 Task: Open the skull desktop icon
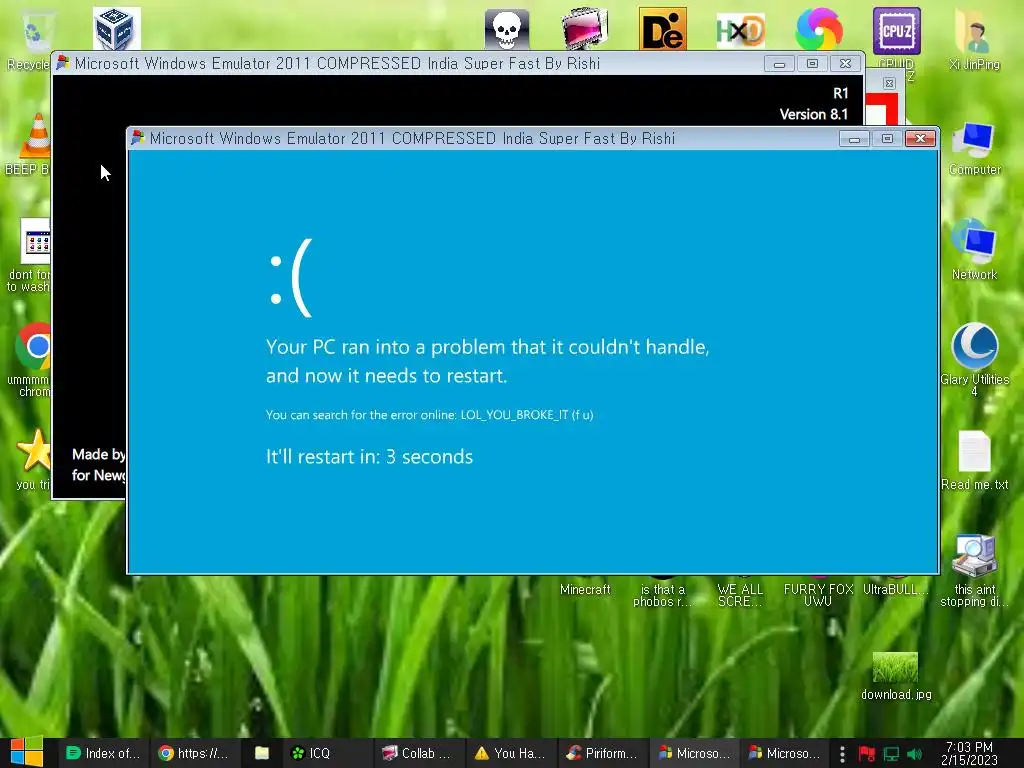(x=507, y=29)
